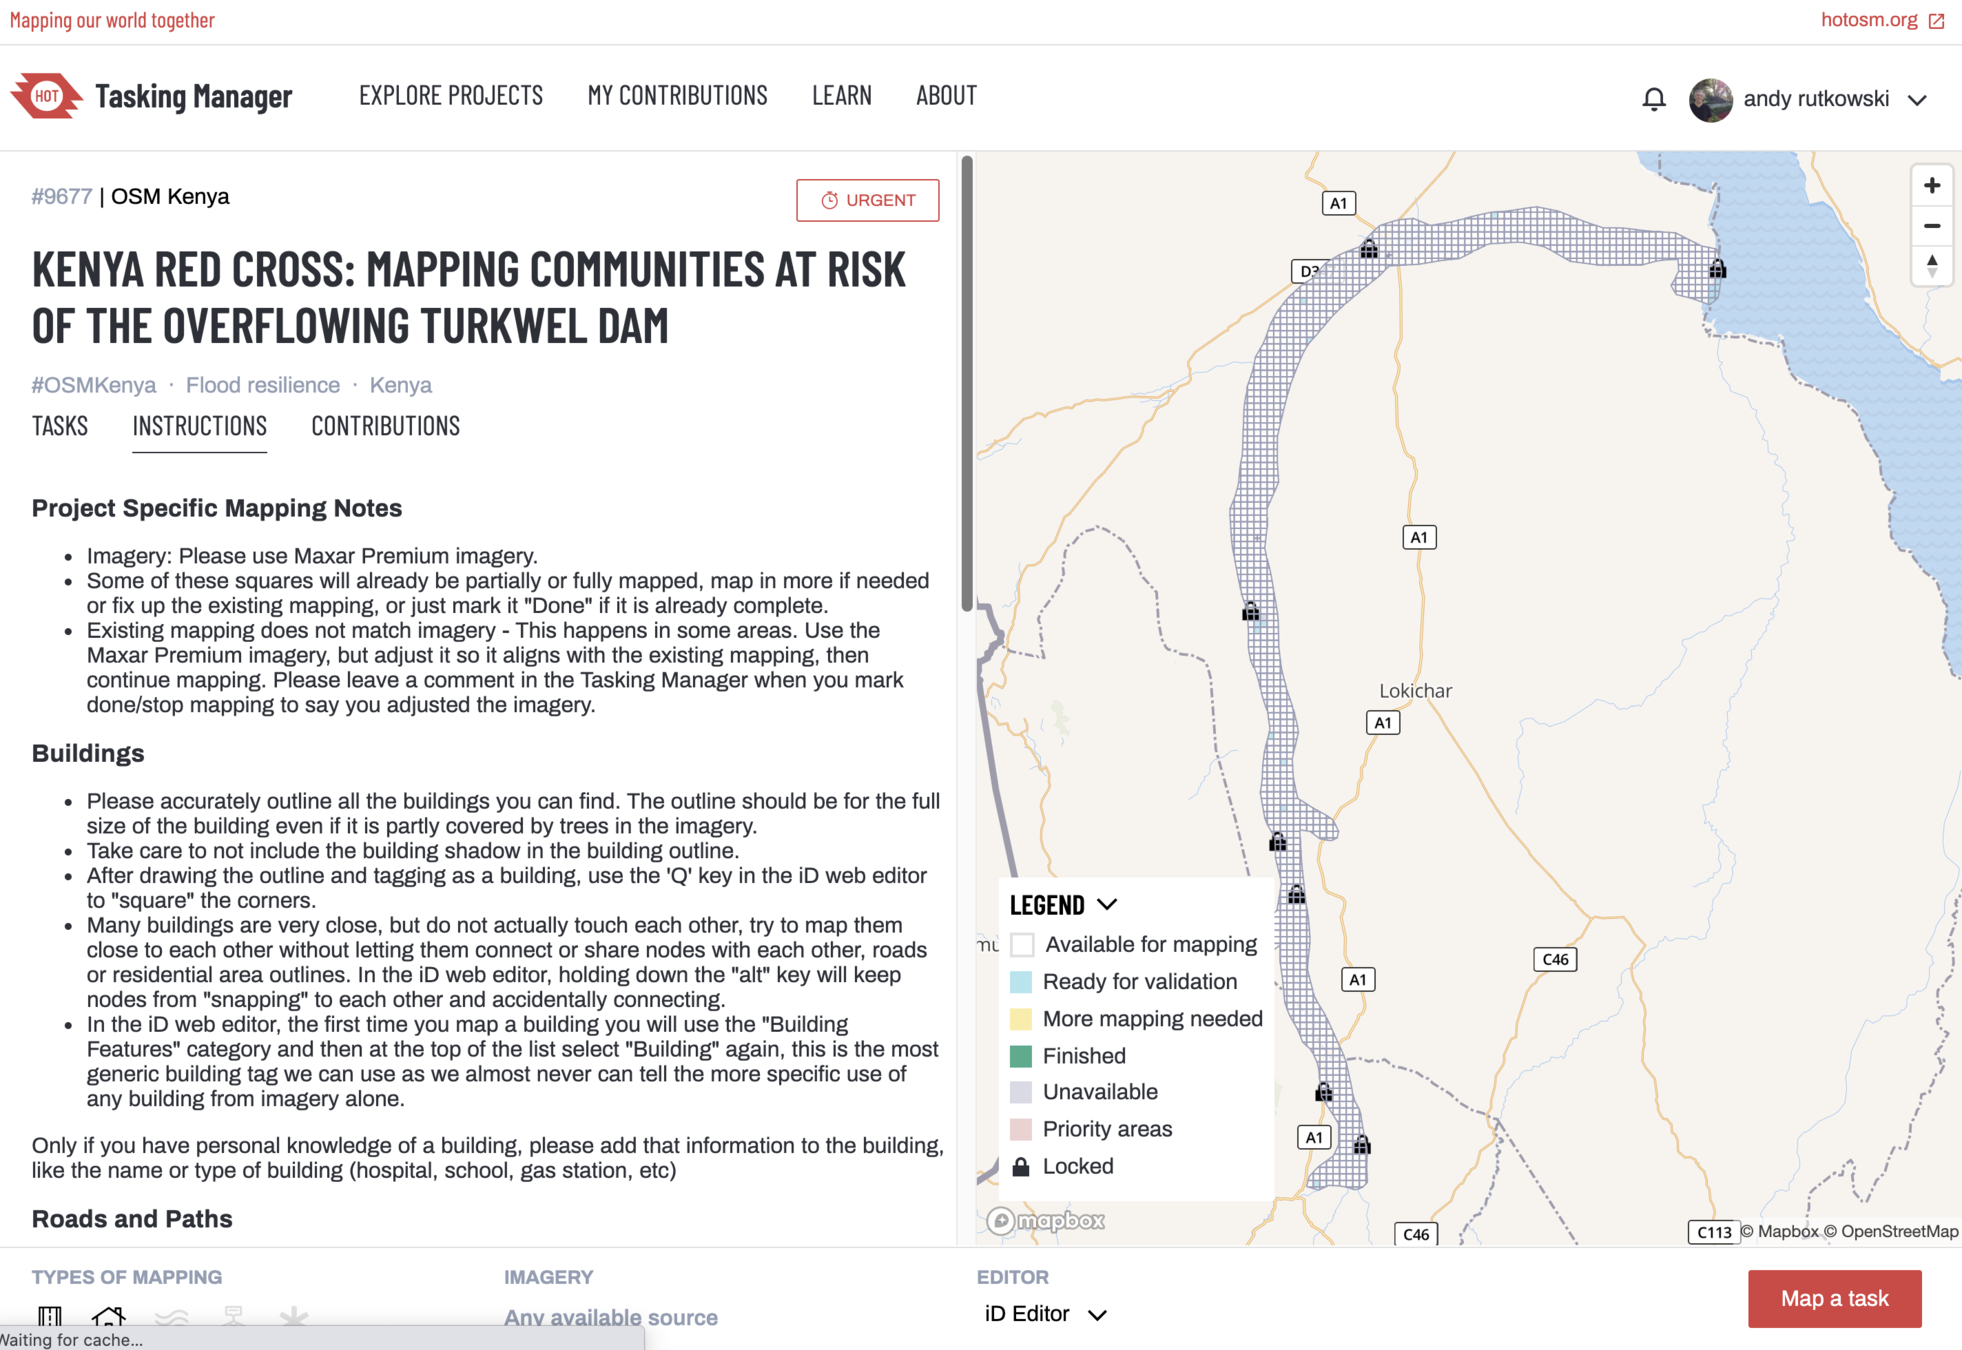
Task: Click the roads mapping type icon
Action: 50,1316
